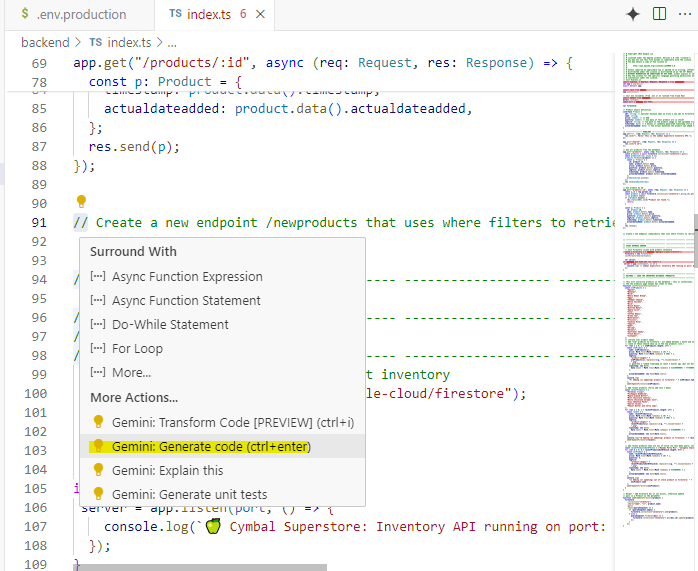This screenshot has width=698, height=571.
Task: Click console.log statement on line 107
Action: pyautogui.click(x=355, y=527)
